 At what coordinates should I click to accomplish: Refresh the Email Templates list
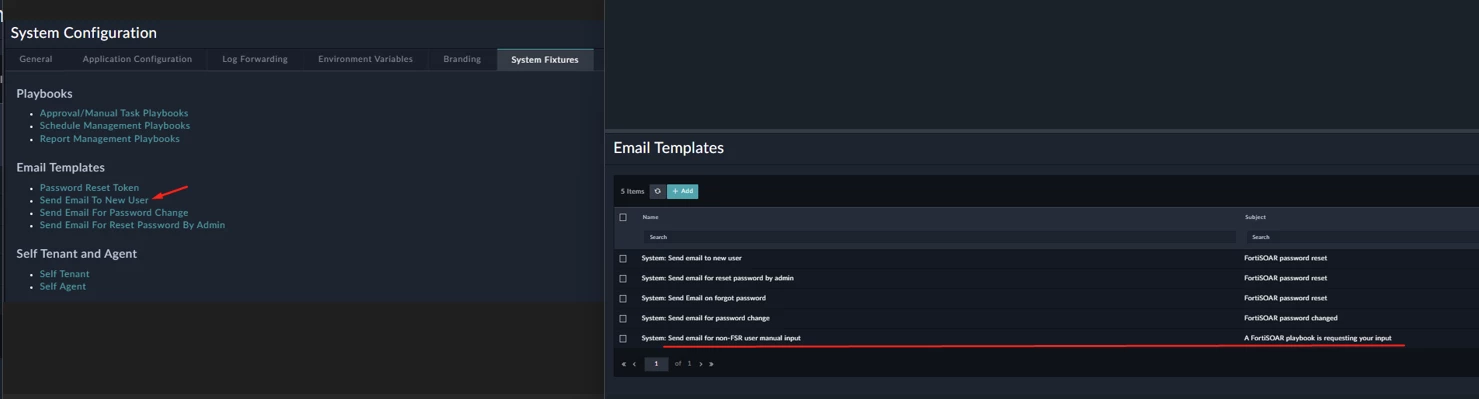click(x=657, y=191)
